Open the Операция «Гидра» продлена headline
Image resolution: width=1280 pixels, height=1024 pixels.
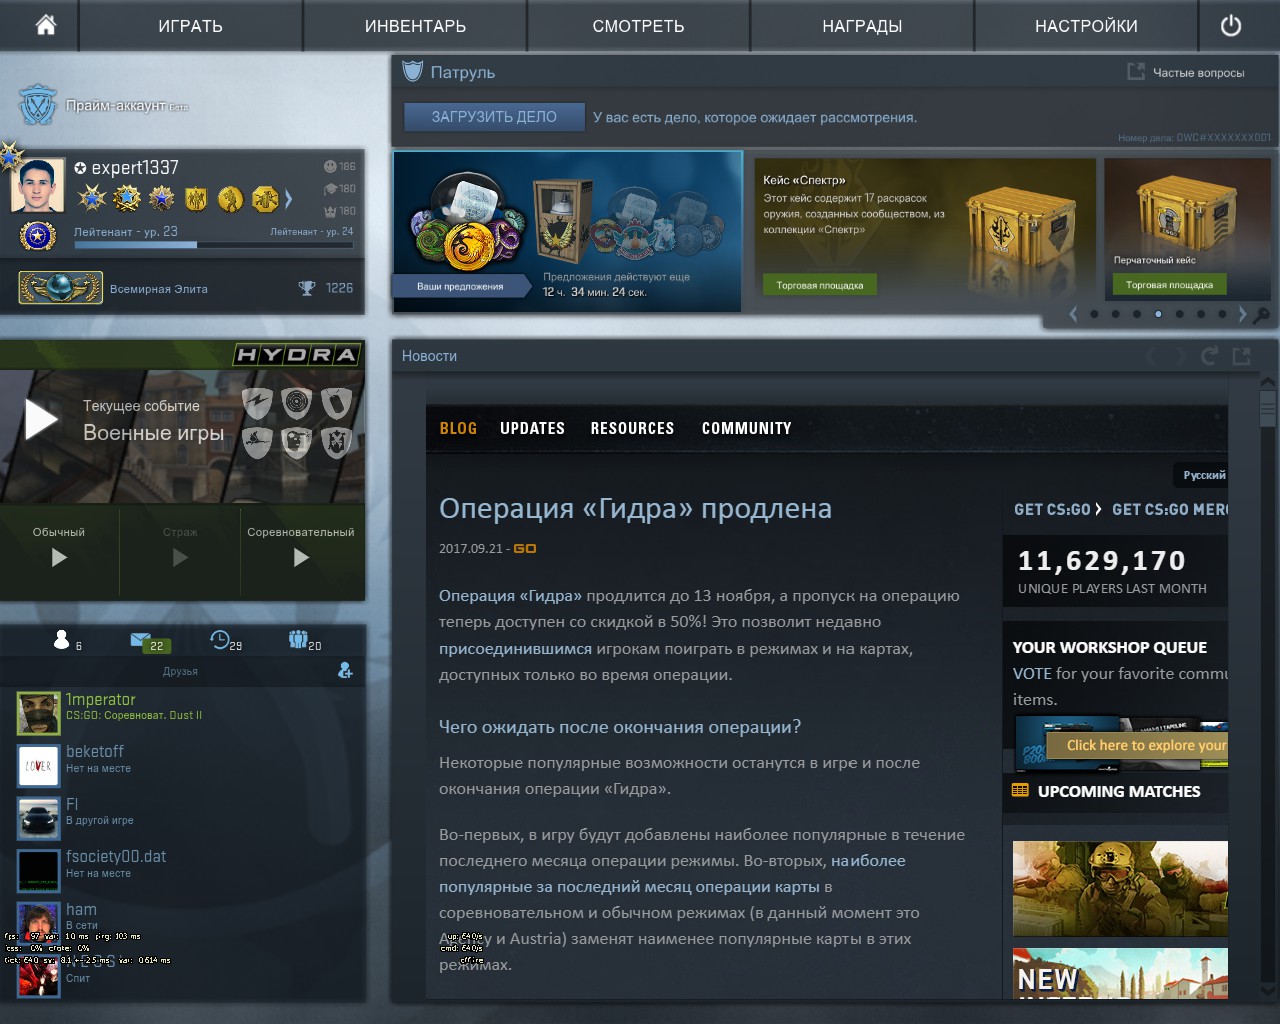tap(635, 508)
